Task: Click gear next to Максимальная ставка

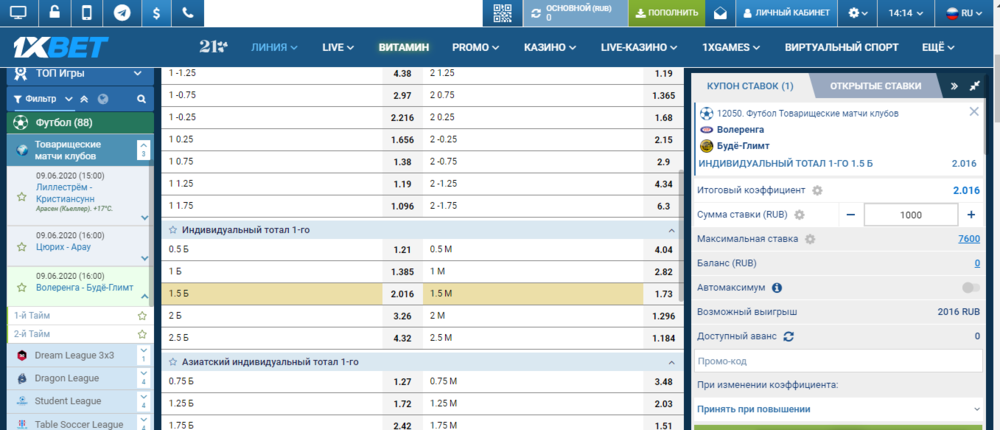Action: pos(810,239)
